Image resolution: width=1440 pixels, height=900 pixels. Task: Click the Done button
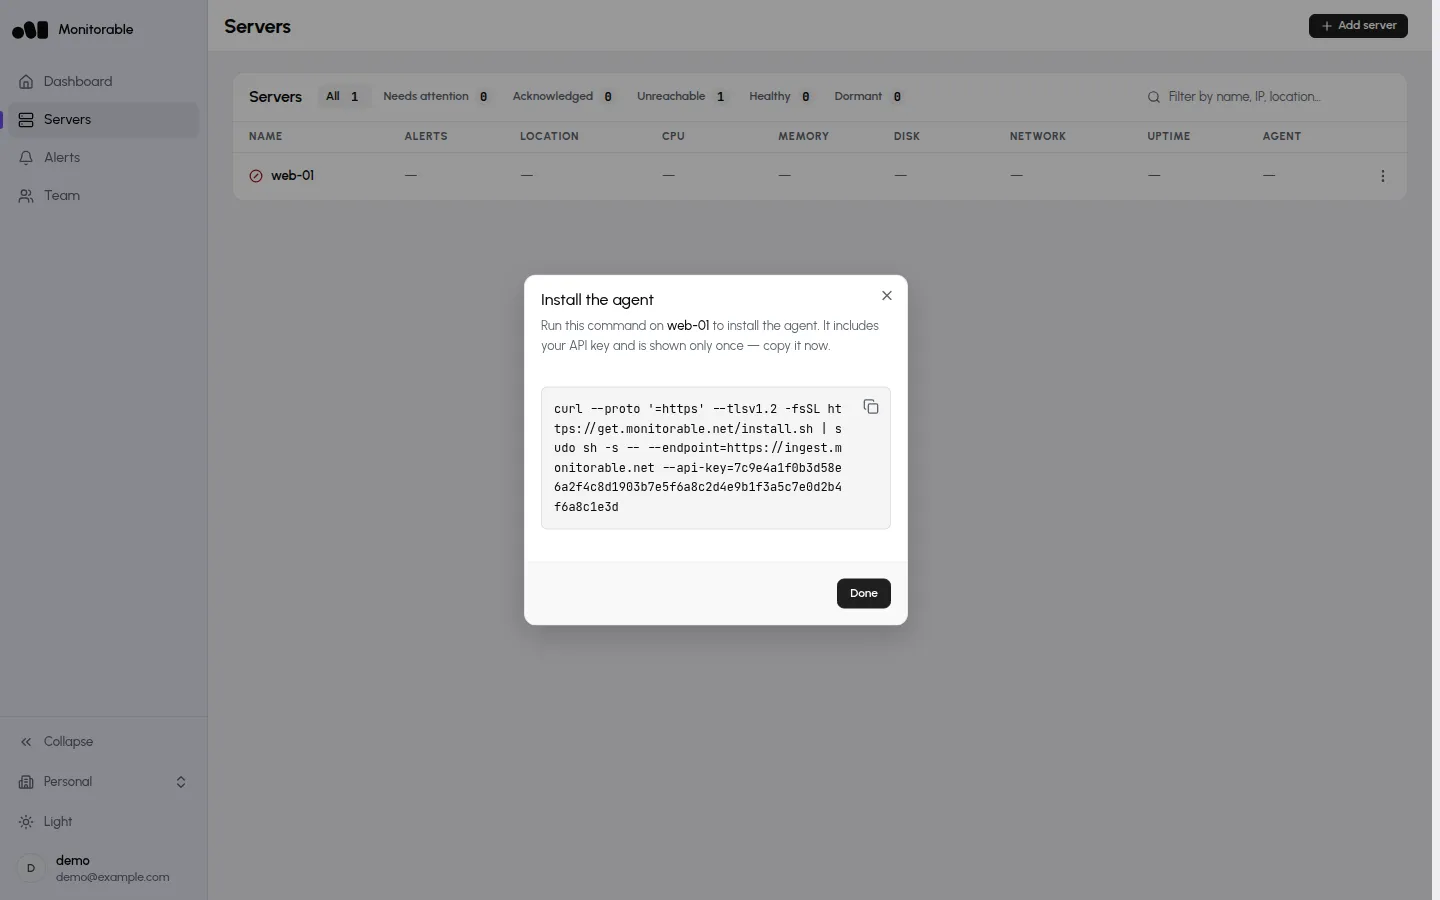[863, 593]
